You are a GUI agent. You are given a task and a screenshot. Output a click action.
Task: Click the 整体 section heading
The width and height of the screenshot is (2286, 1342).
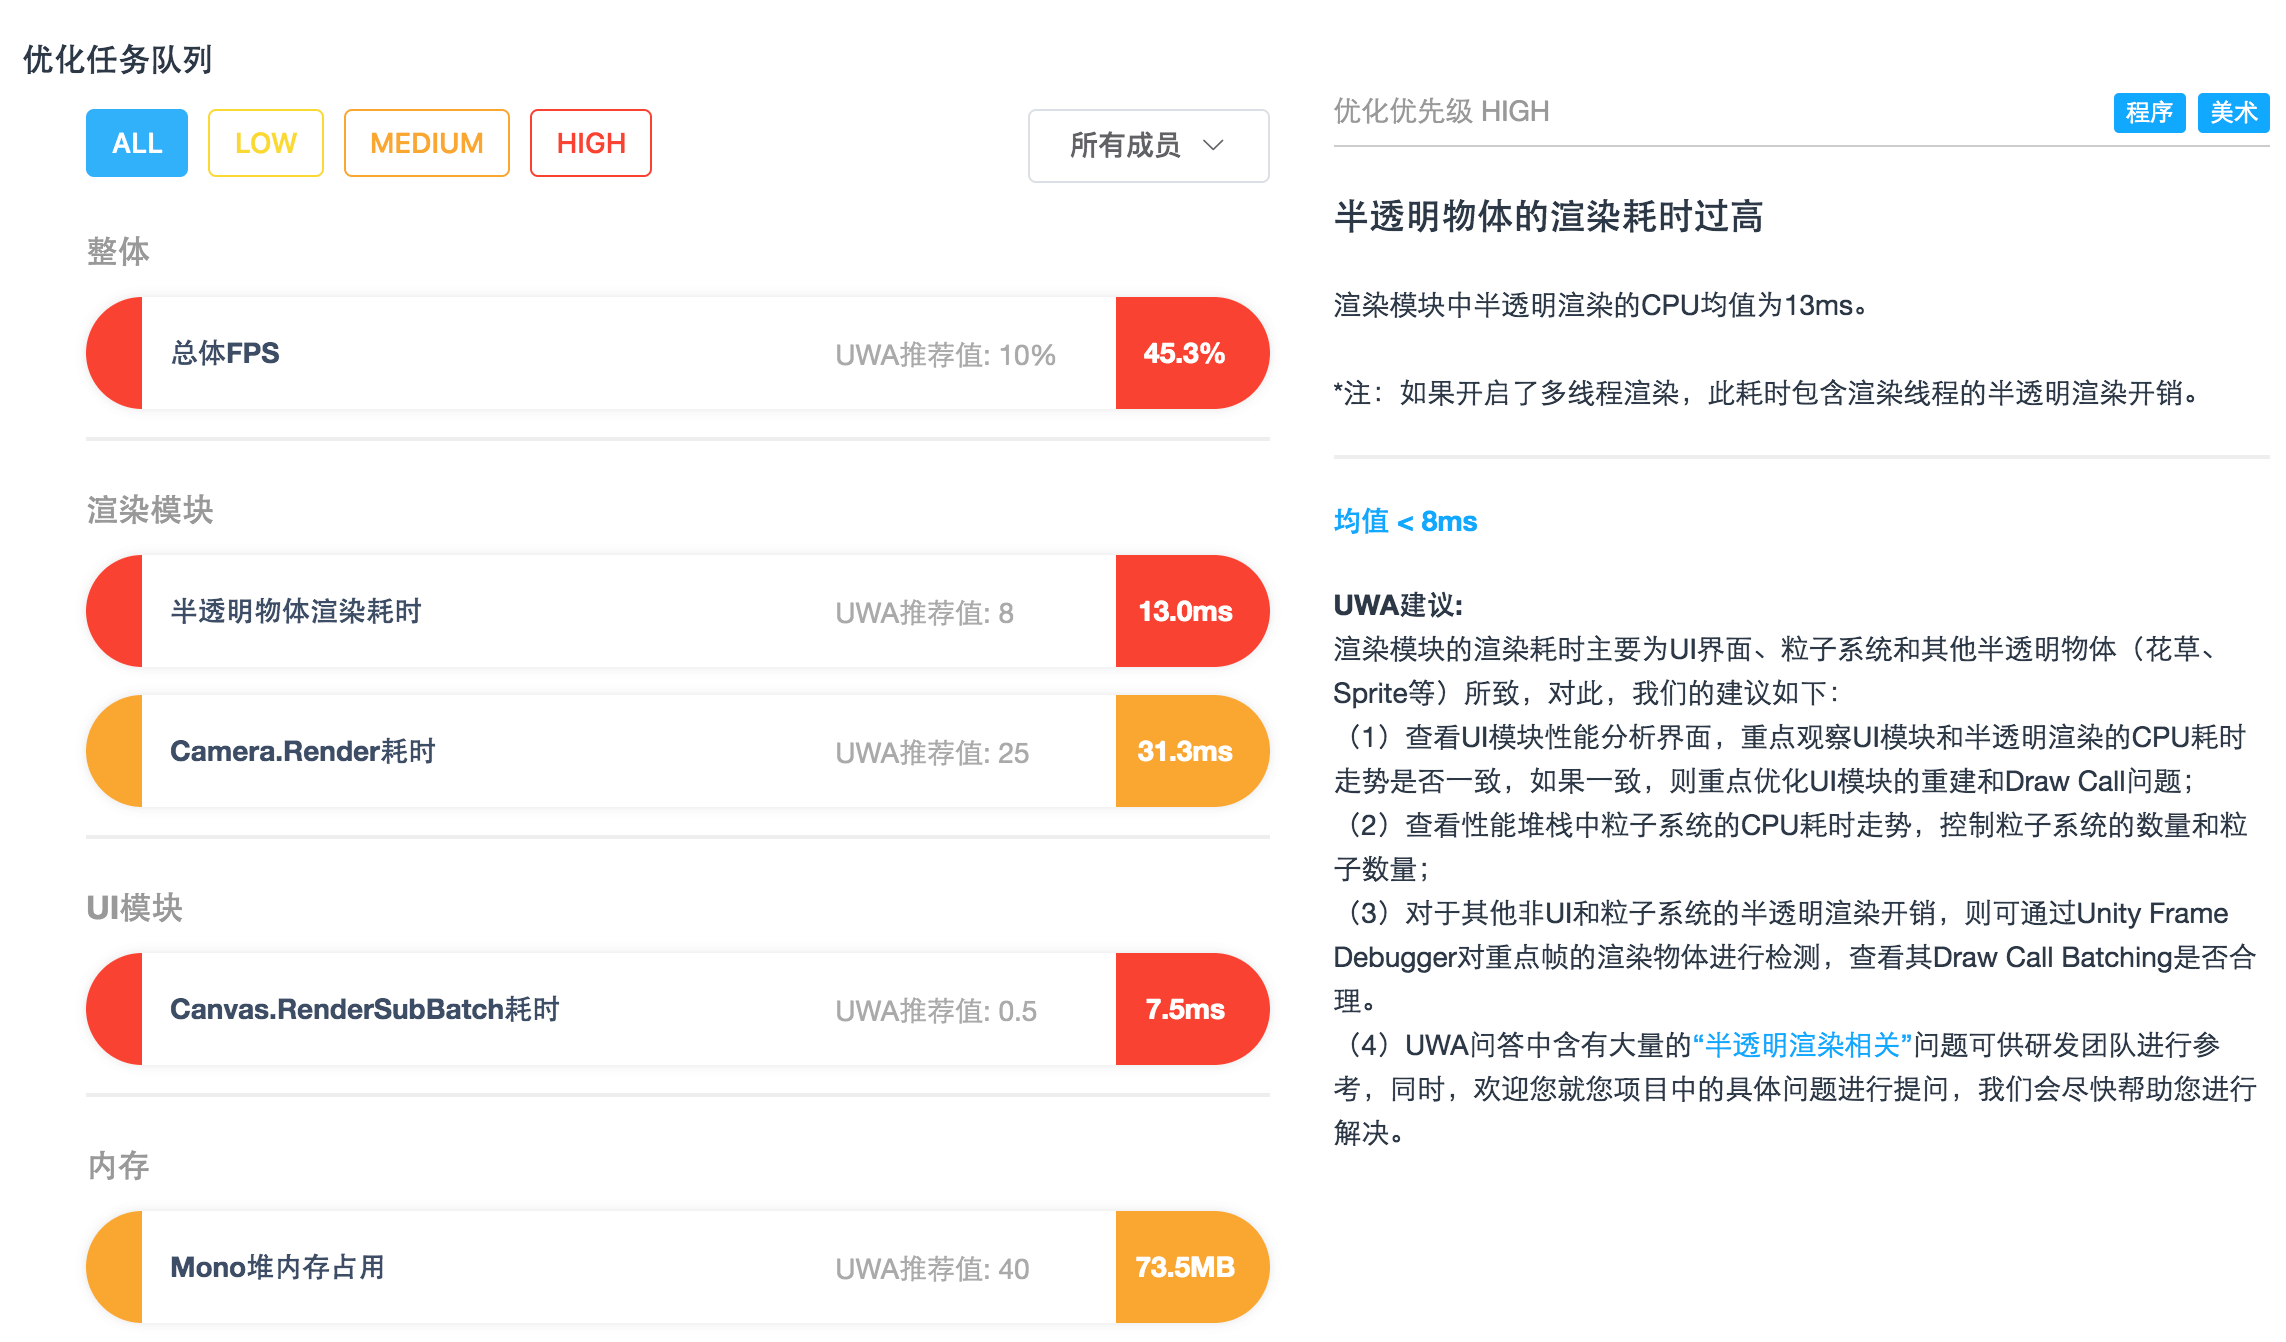pos(118,251)
